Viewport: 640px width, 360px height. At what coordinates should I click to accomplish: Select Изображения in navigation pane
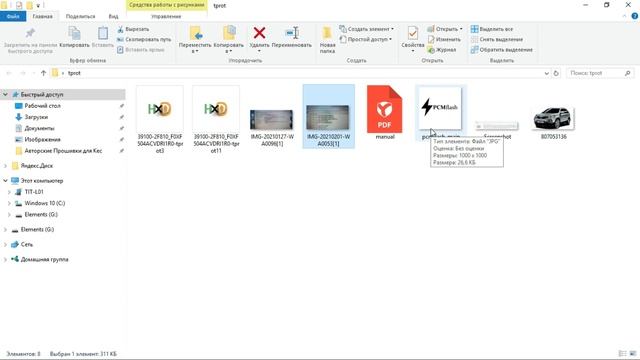pos(42,140)
